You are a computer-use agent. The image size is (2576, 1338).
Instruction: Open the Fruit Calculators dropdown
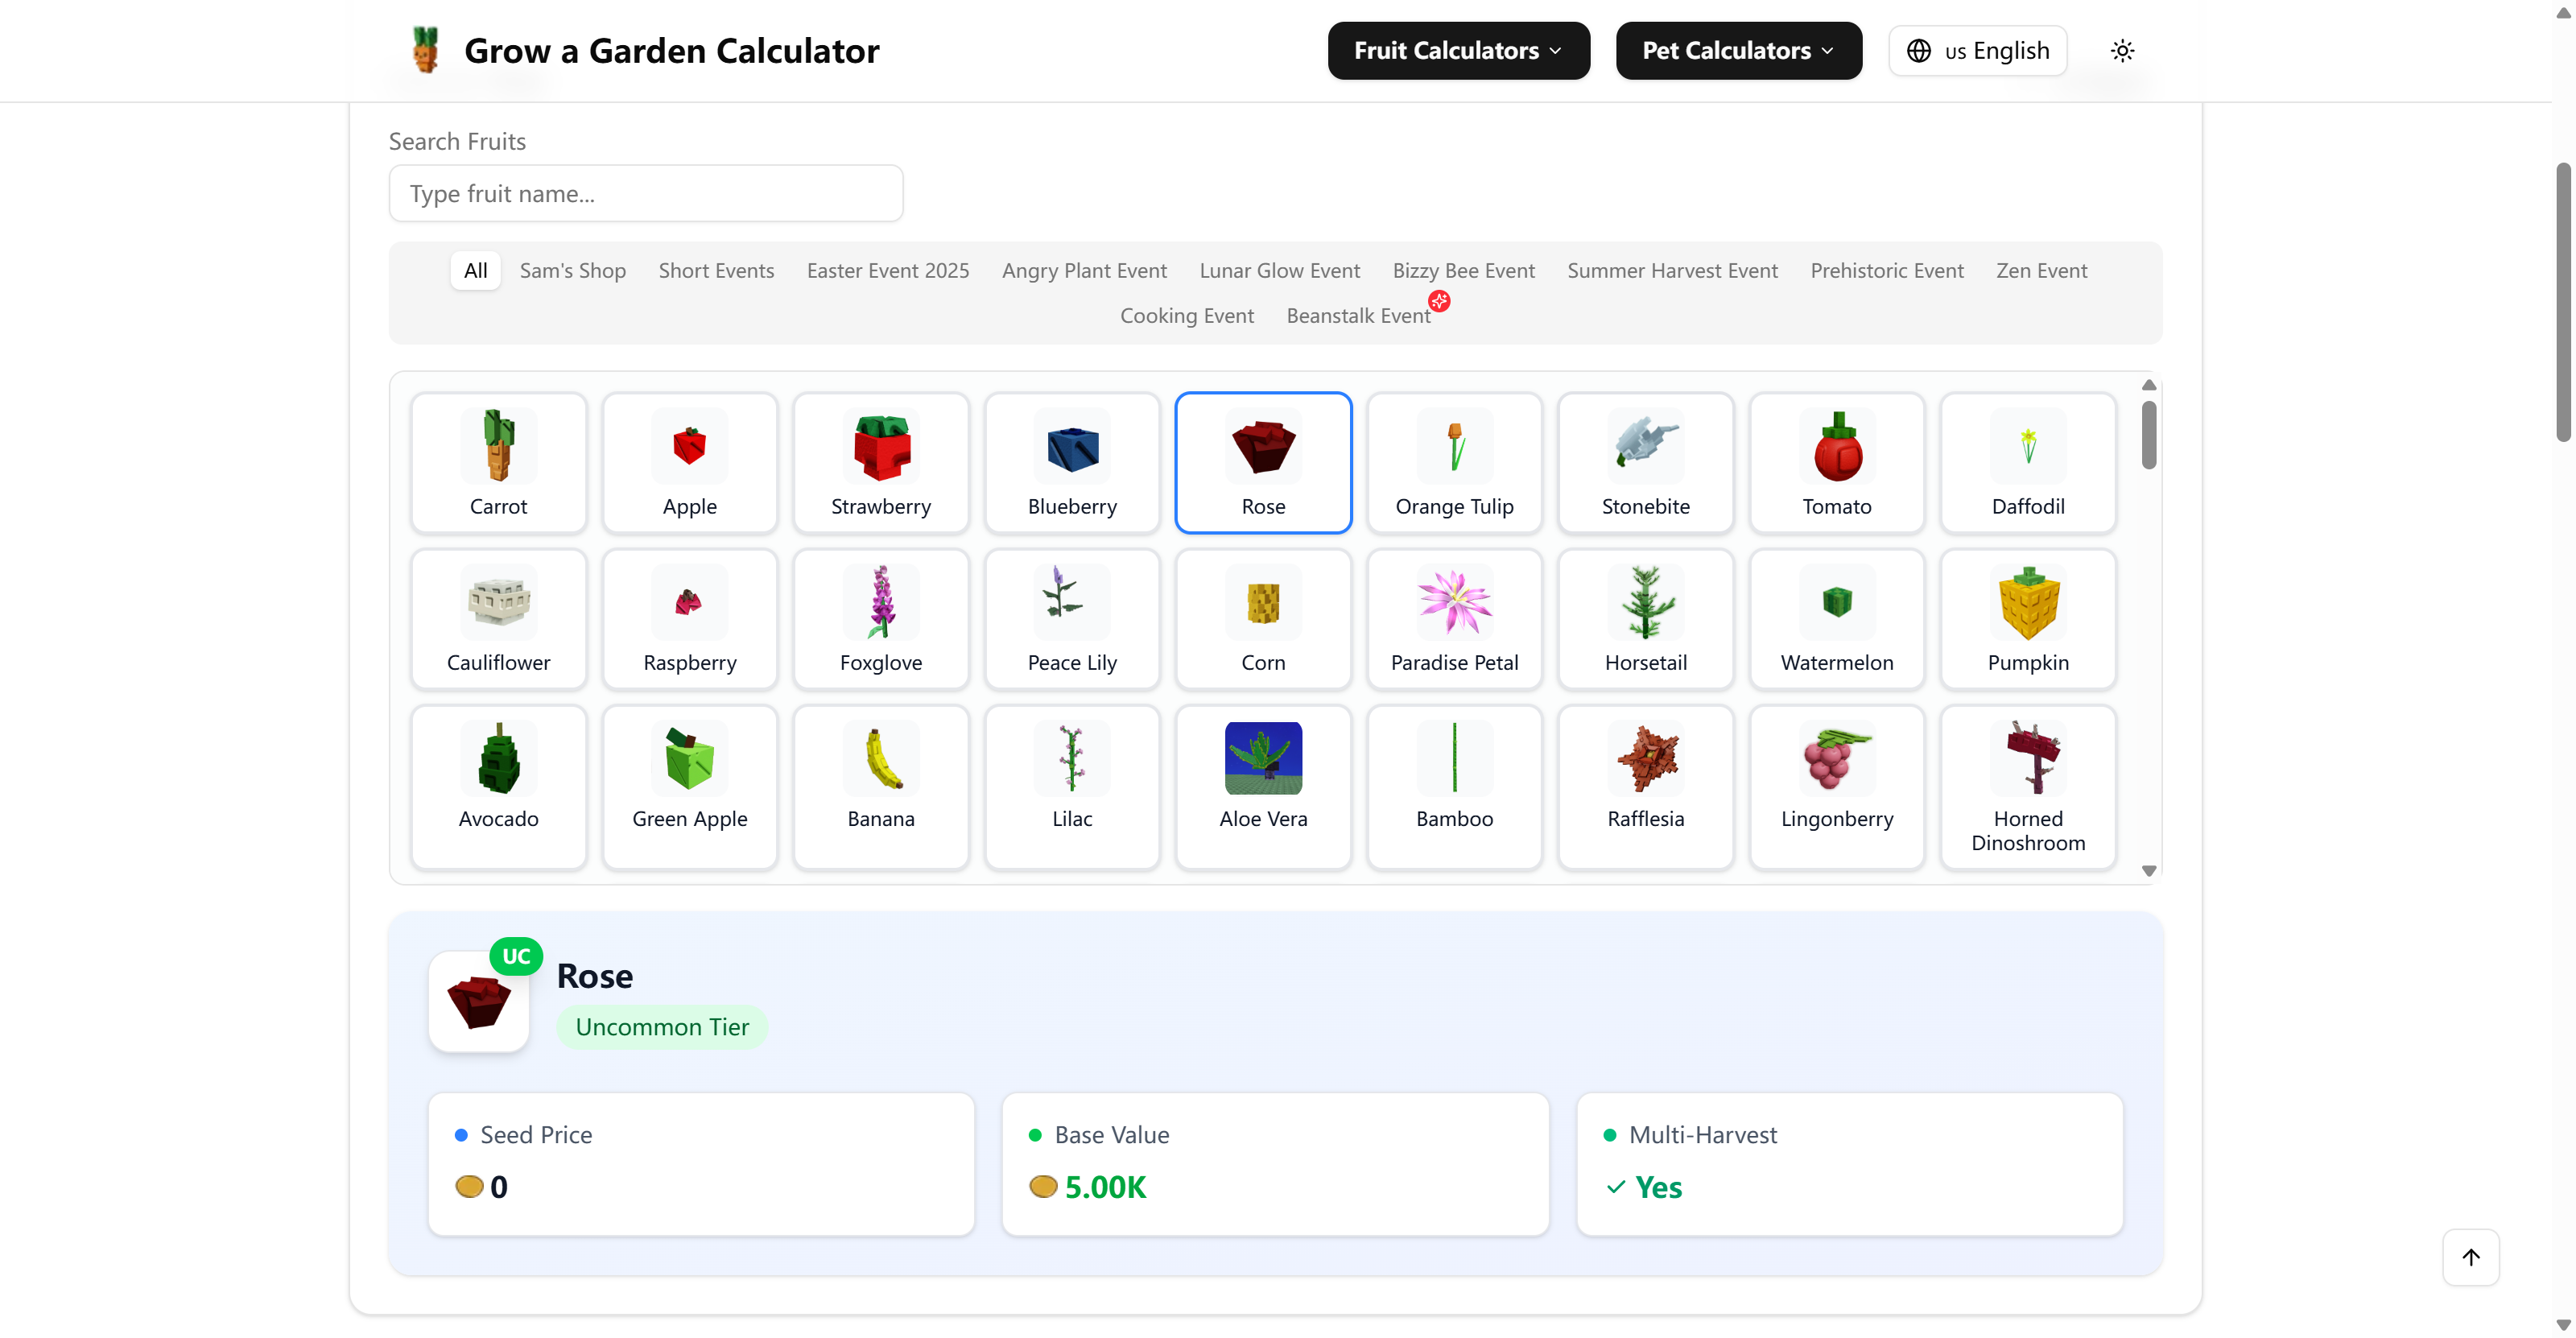click(1457, 50)
